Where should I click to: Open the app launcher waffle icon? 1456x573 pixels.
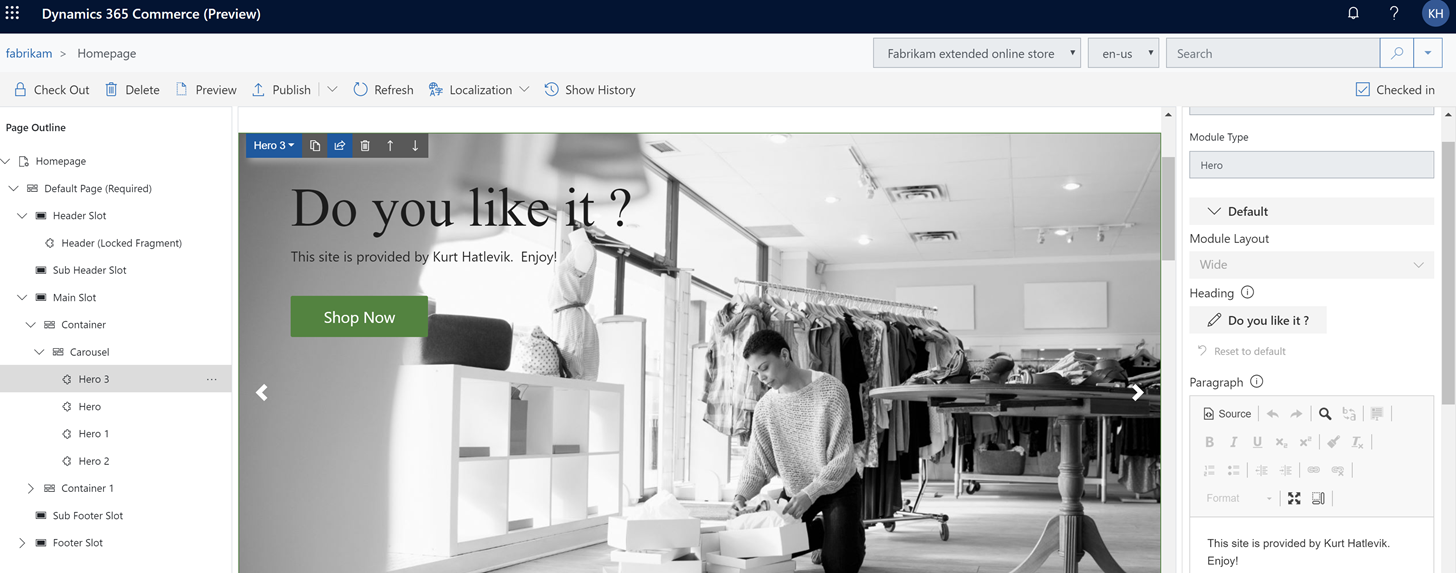[13, 14]
